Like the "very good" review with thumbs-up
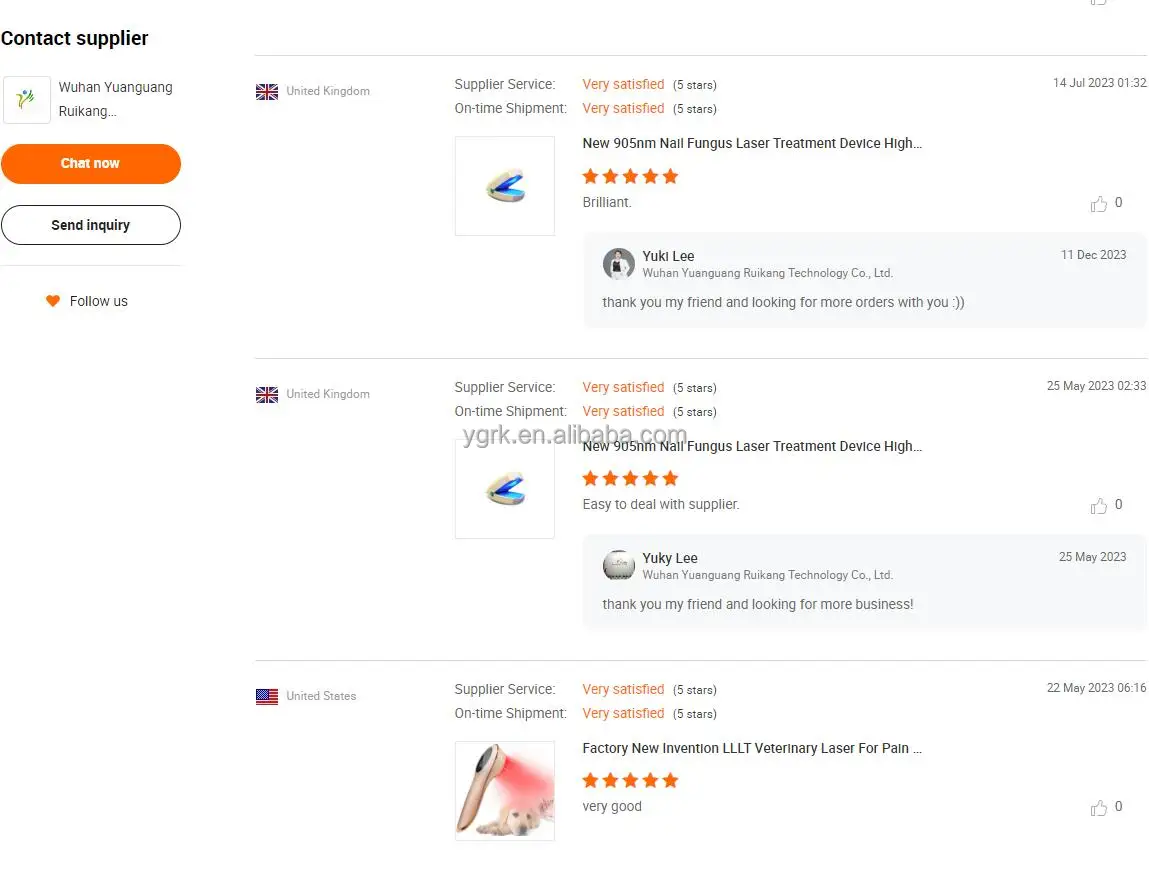The height and width of the screenshot is (871, 1149). 1099,808
